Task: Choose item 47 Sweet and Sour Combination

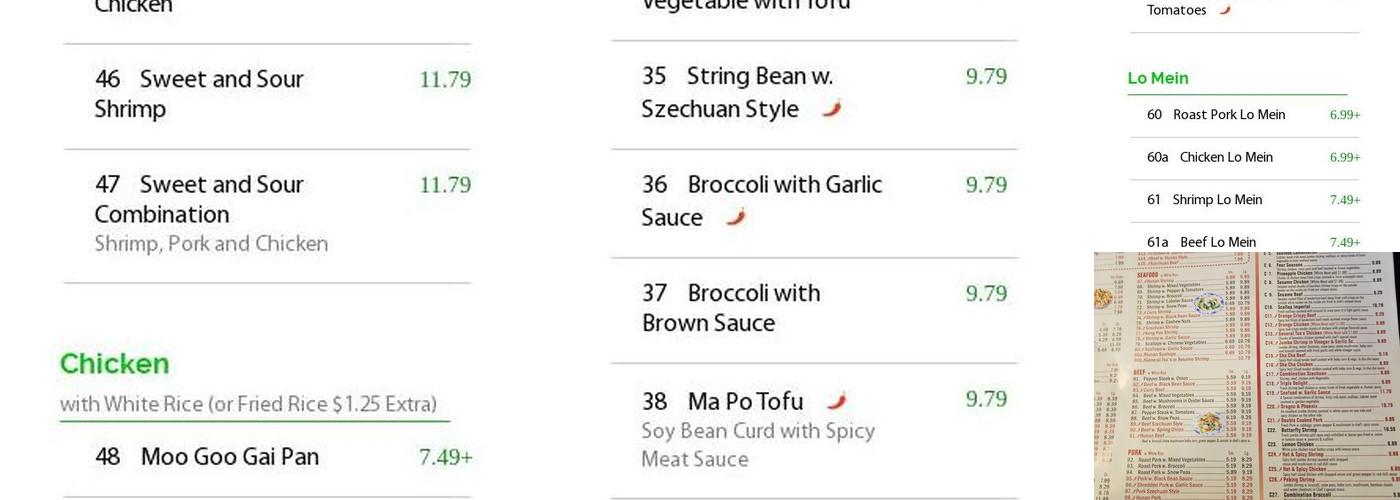Action: tap(199, 199)
